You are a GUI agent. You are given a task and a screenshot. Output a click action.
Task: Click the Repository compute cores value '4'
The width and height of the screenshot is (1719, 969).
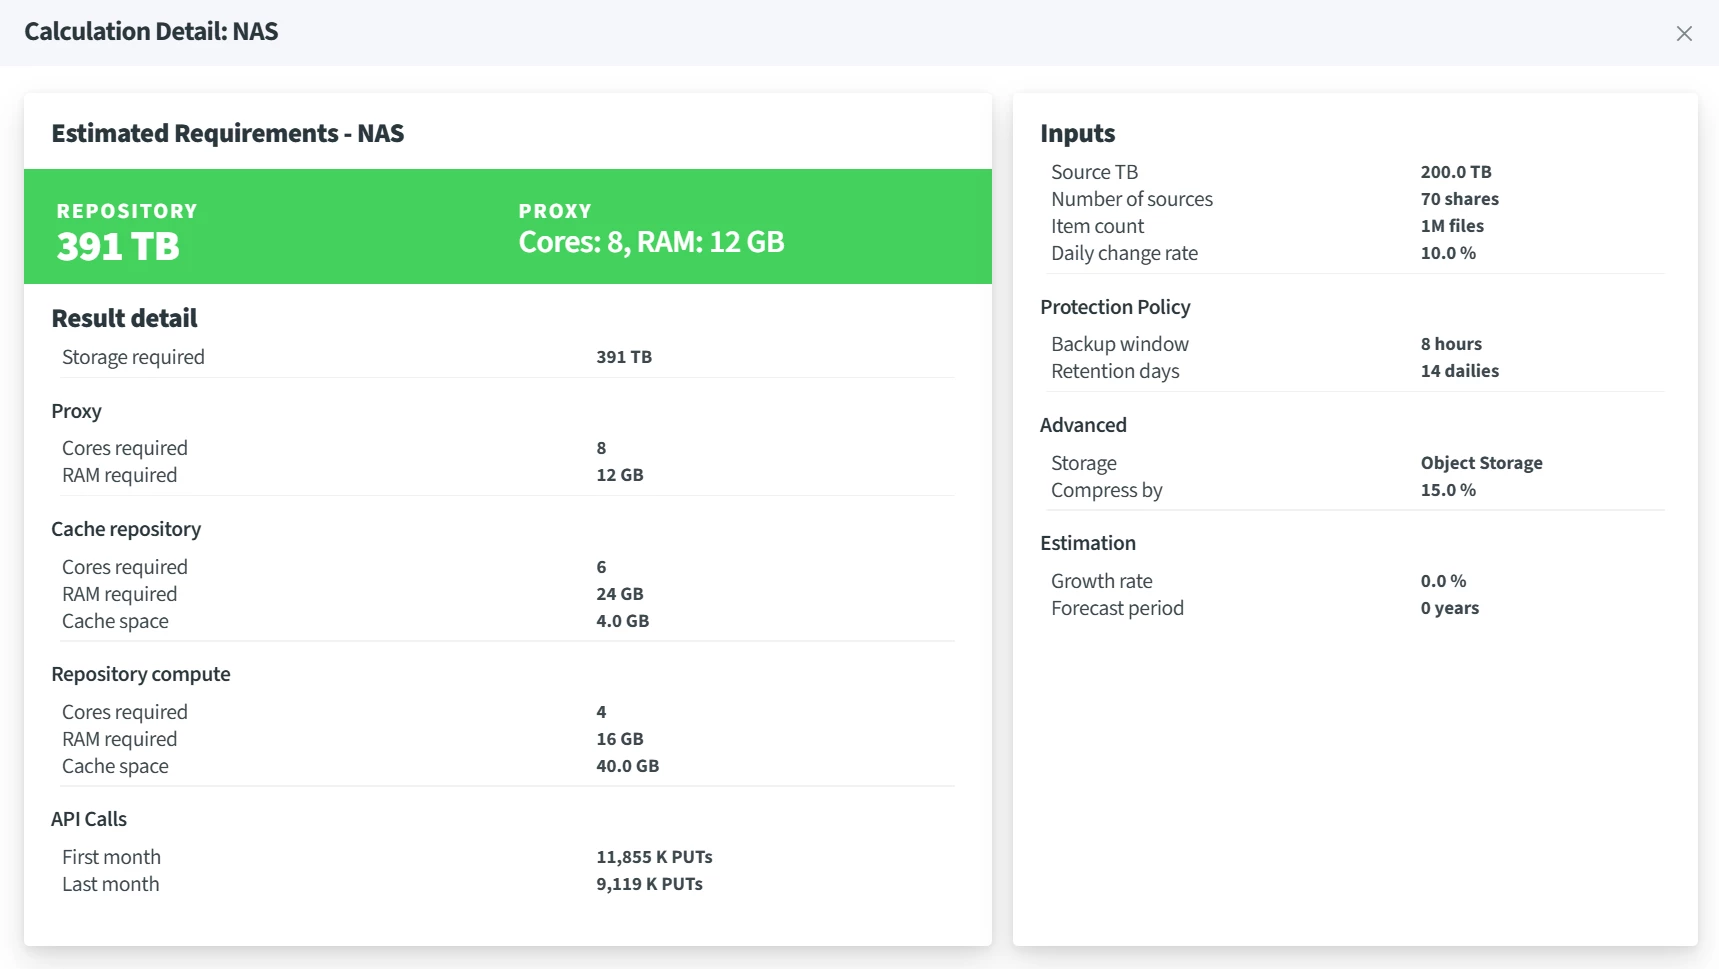pyautogui.click(x=601, y=712)
